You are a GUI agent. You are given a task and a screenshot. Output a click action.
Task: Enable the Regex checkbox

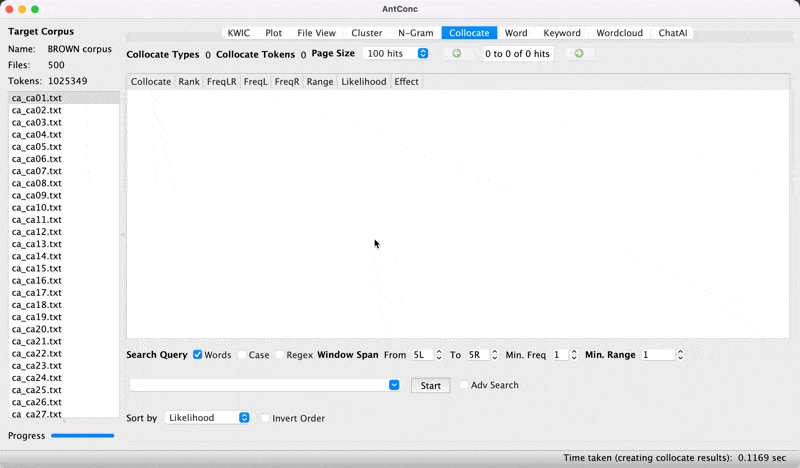coord(280,355)
